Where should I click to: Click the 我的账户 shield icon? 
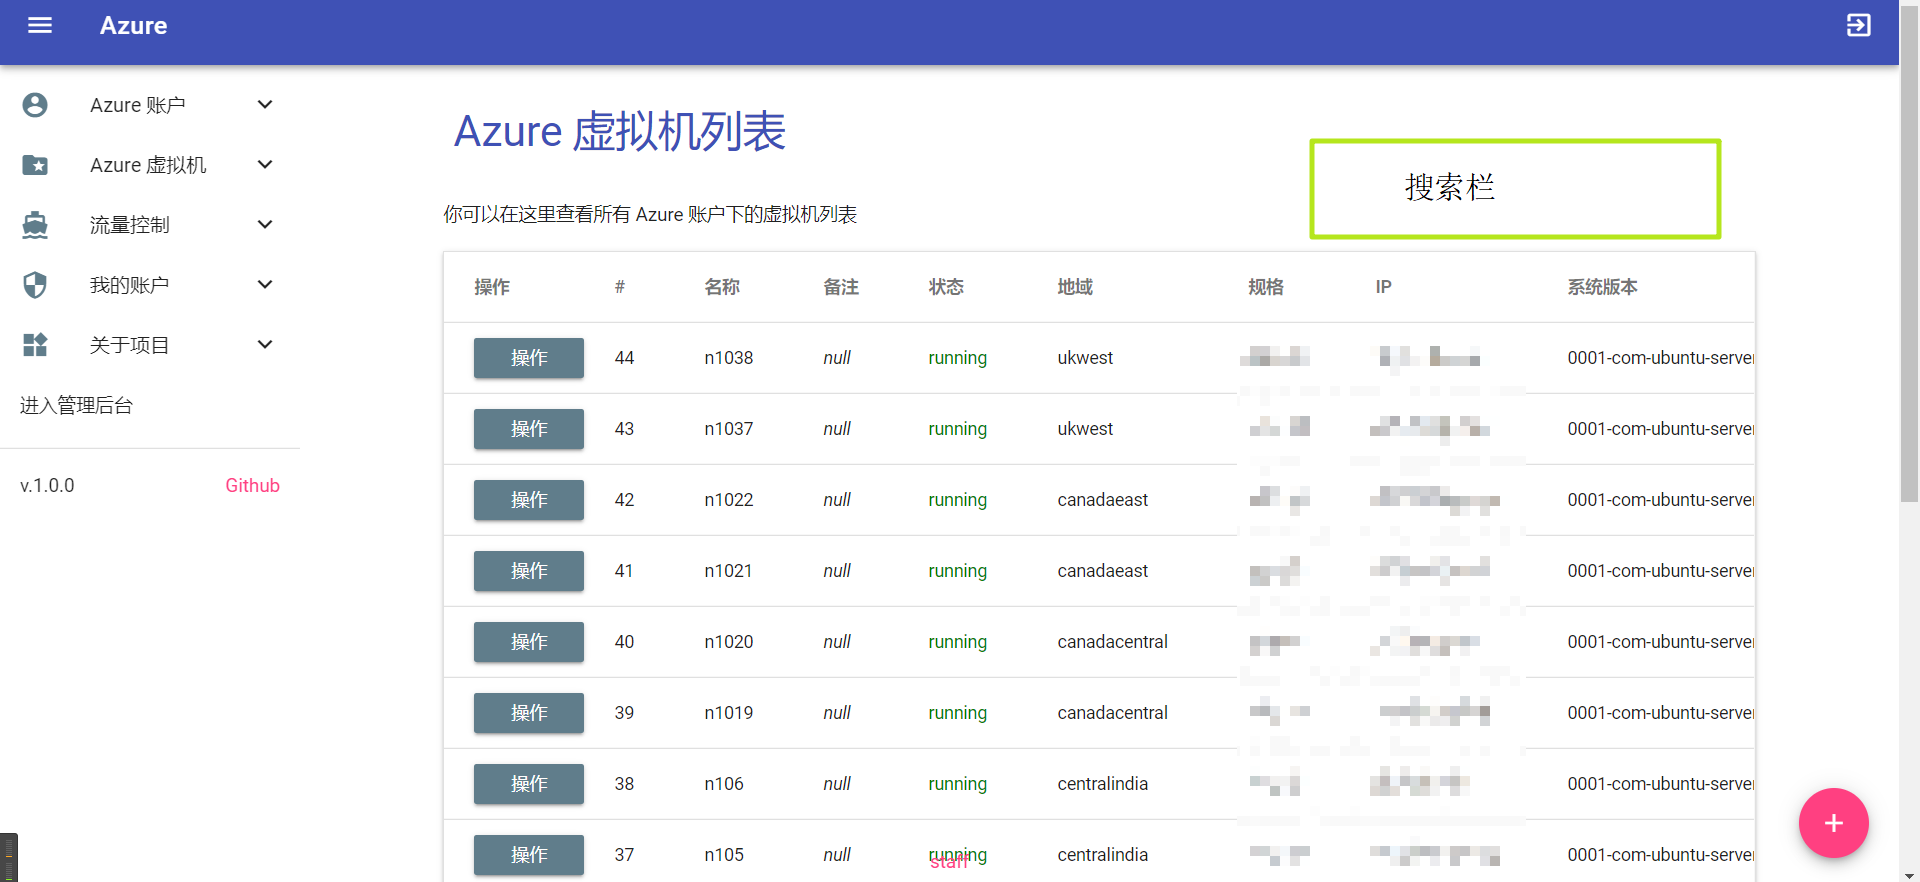pos(35,285)
